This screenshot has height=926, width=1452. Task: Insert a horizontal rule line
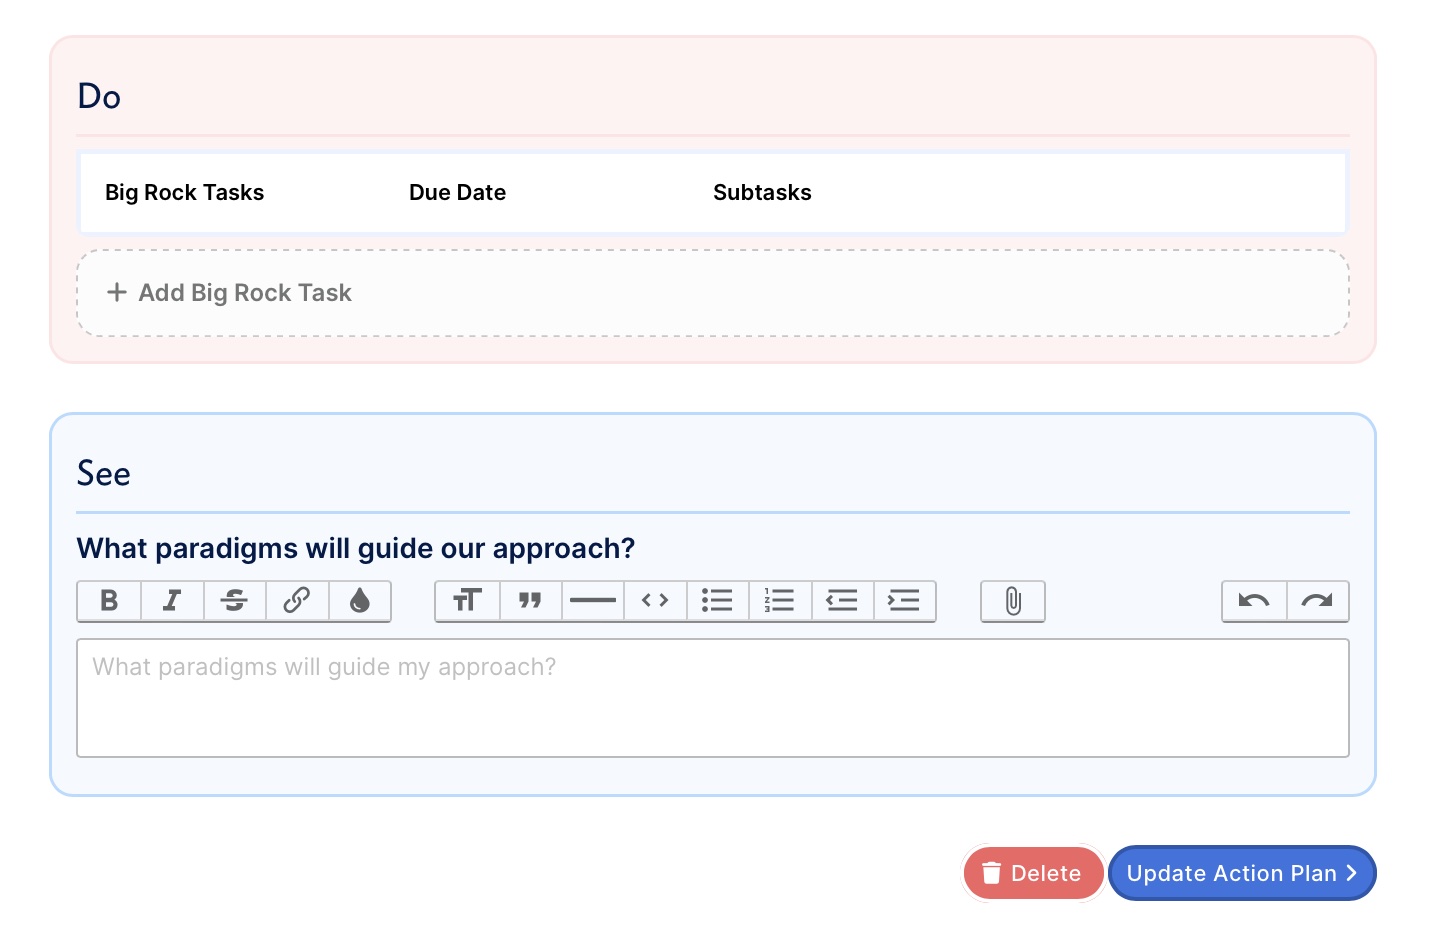(x=593, y=601)
